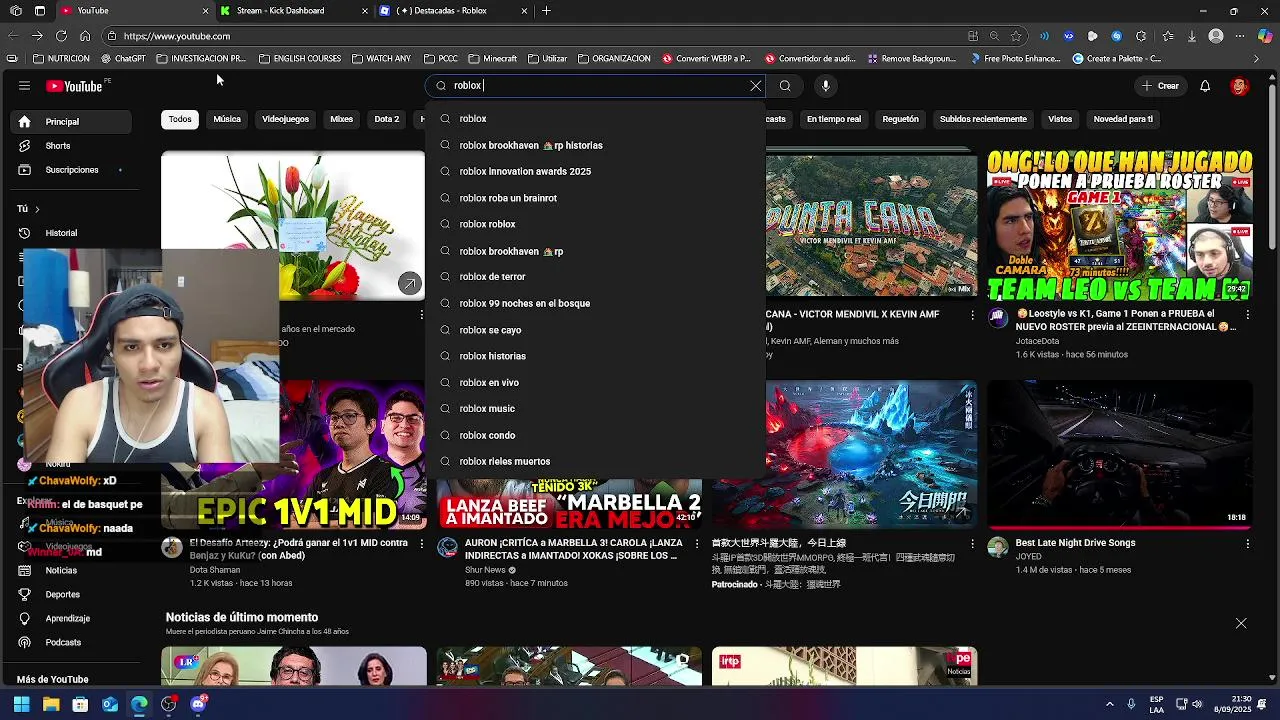Open the ChatGPT bookmark
Viewport: 1280px width, 720px height.
[x=122, y=59]
